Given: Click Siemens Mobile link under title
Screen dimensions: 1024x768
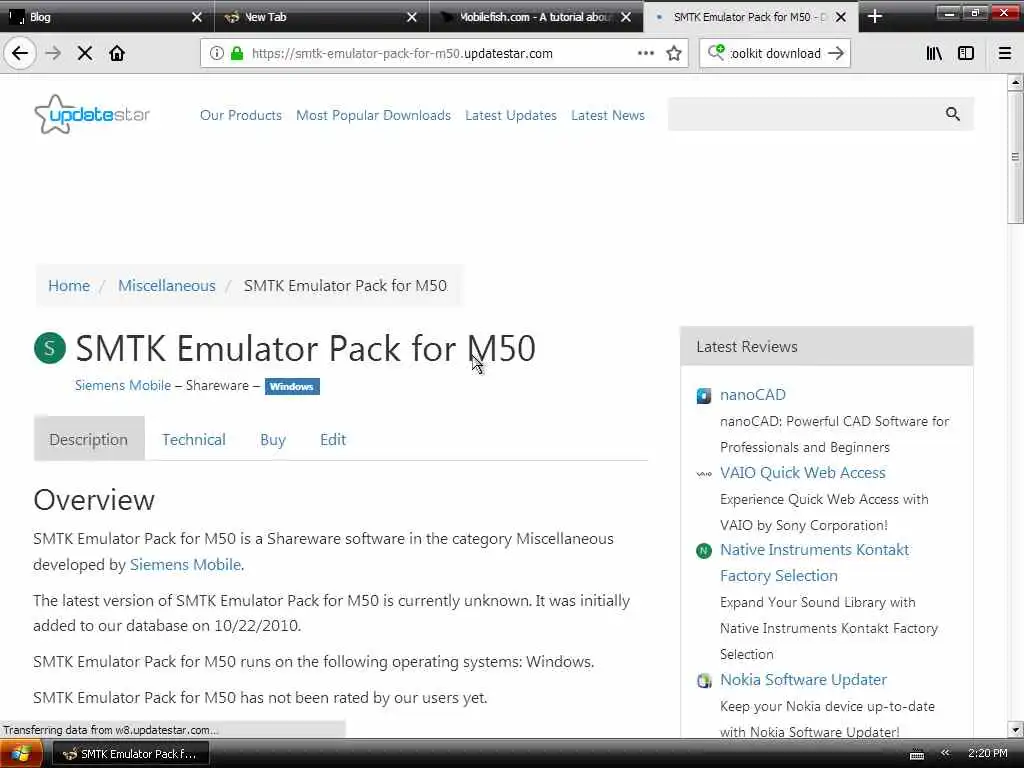Looking at the screenshot, I should pos(123,385).
